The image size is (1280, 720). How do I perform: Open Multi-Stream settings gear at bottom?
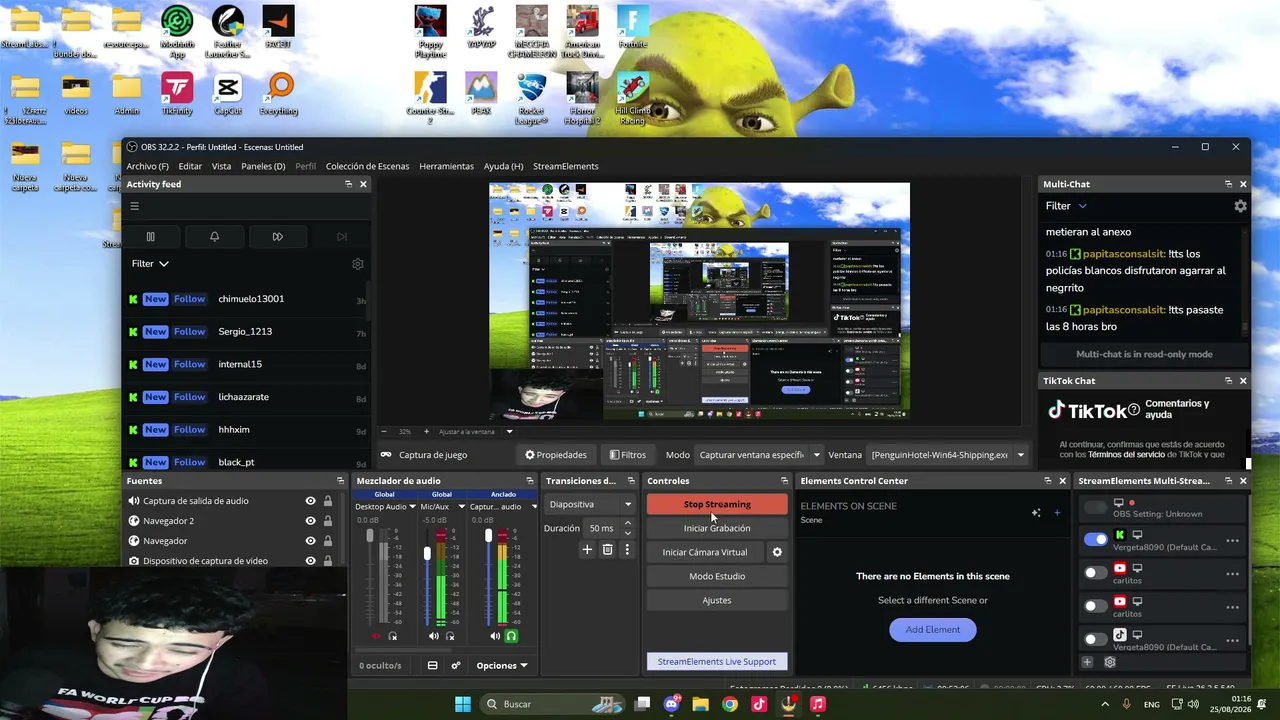point(1109,662)
